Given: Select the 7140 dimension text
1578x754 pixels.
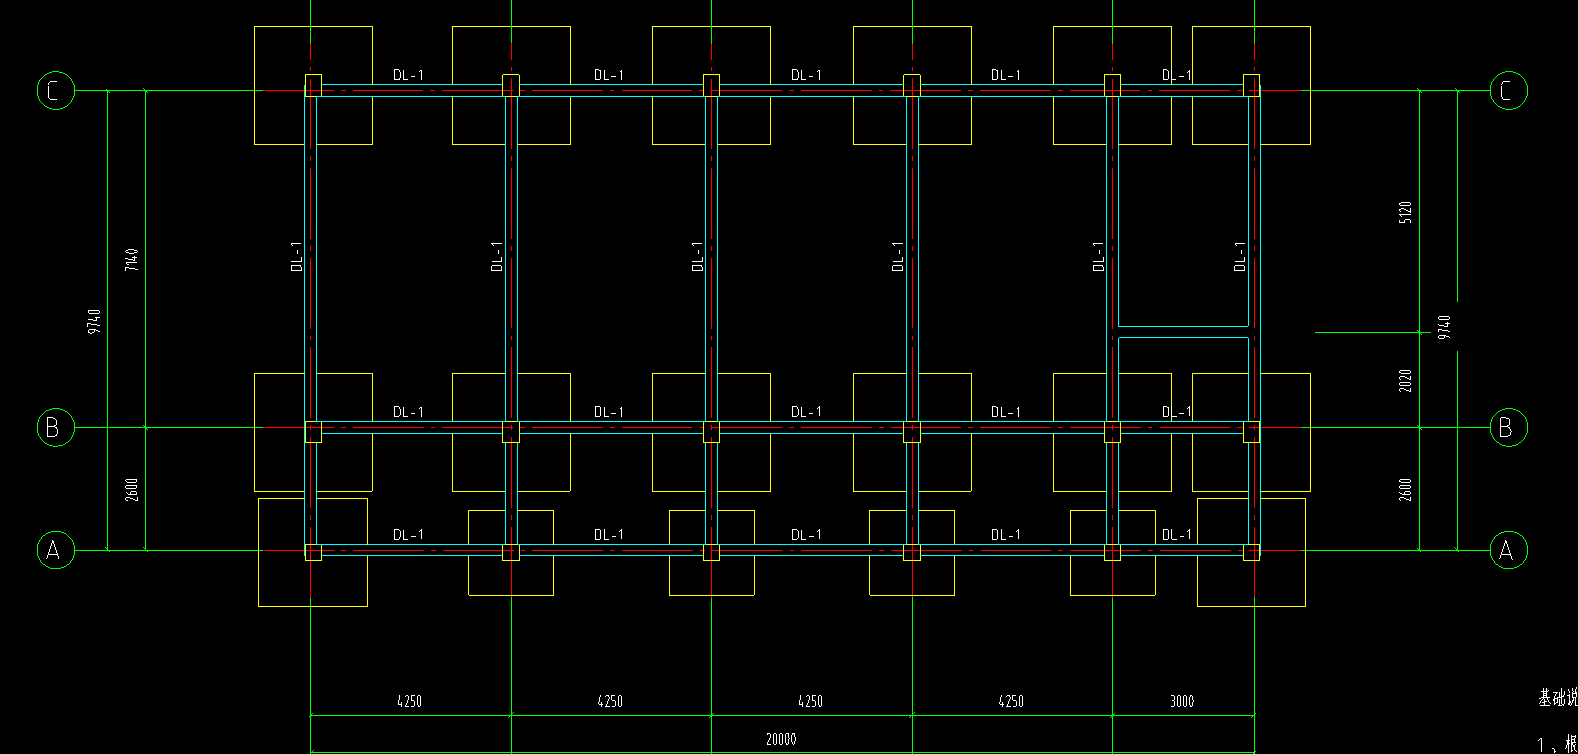Looking at the screenshot, I should (x=132, y=259).
